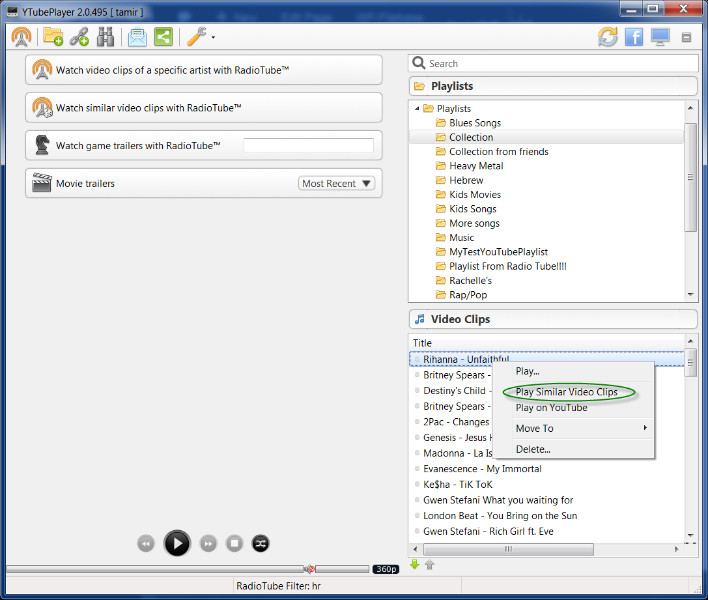This screenshot has width=708, height=600.
Task: Select London Beat - You Bring on the Sun
Action: coord(500,516)
